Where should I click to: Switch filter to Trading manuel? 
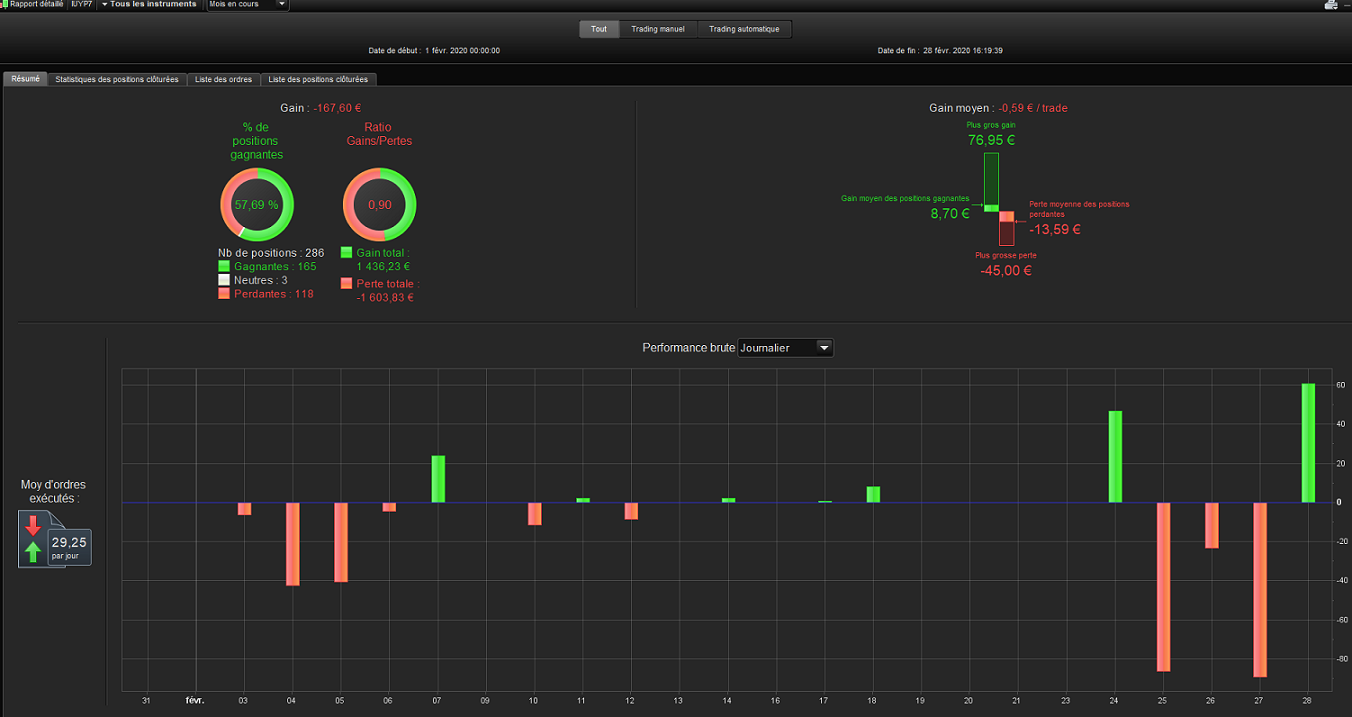(658, 29)
